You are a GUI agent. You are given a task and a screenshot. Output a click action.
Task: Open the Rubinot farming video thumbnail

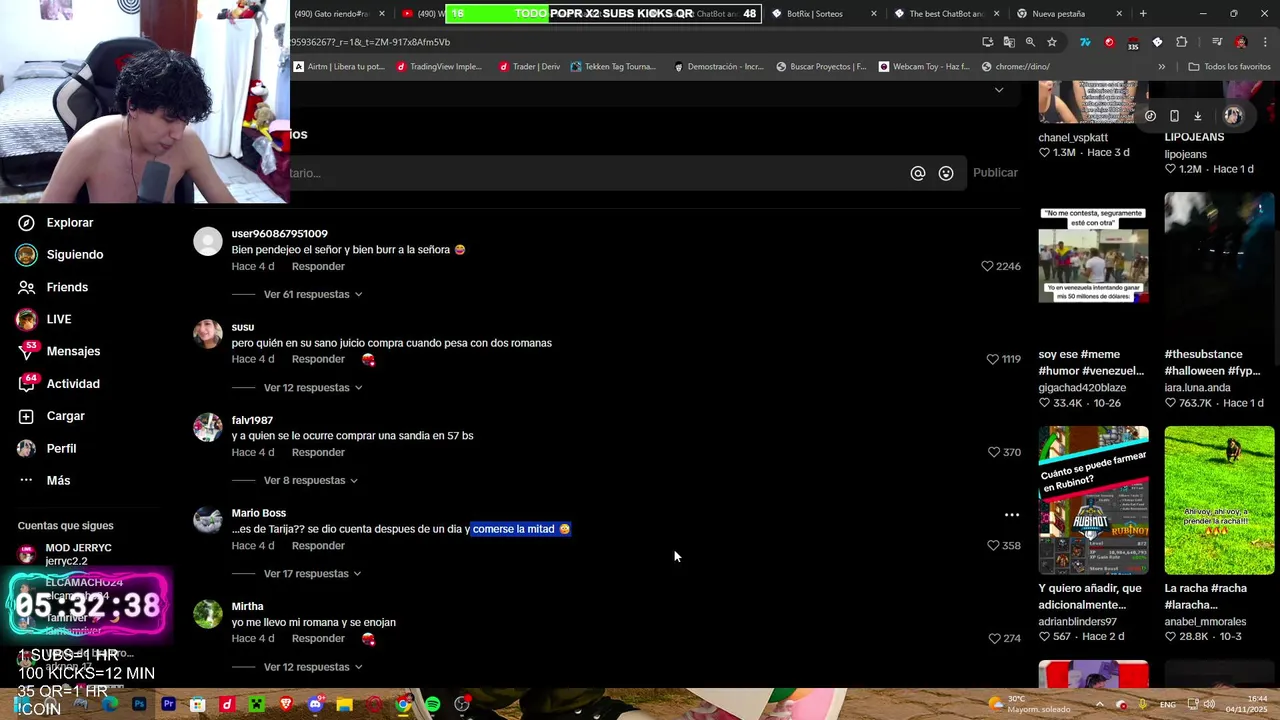1093,500
